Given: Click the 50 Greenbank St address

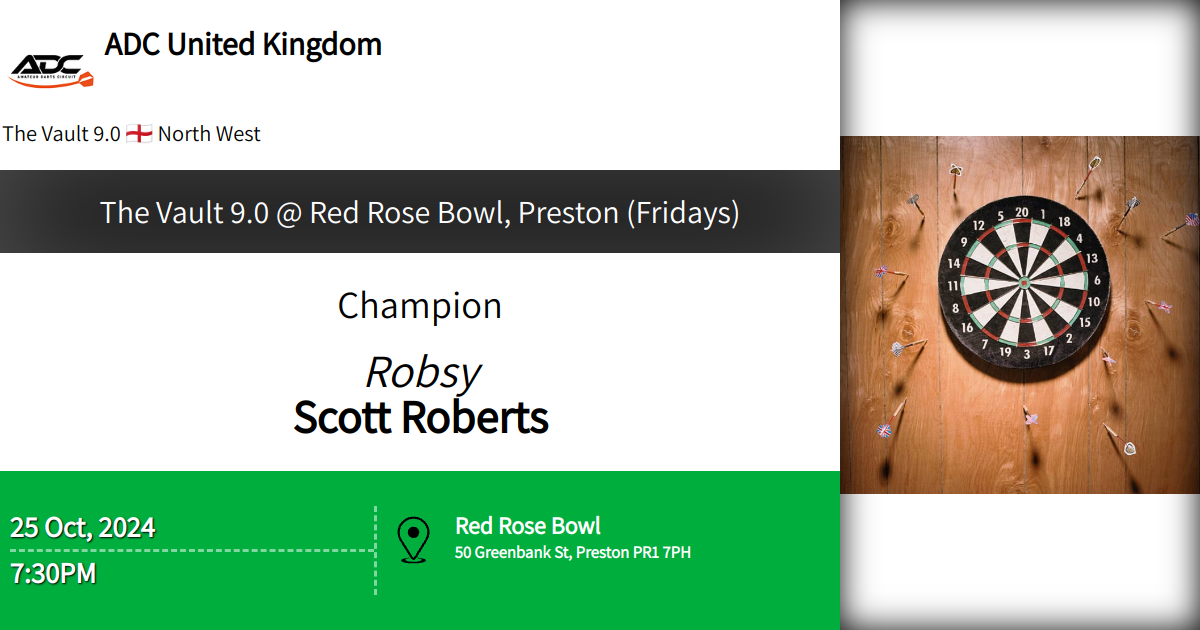Looking at the screenshot, I should [x=572, y=553].
